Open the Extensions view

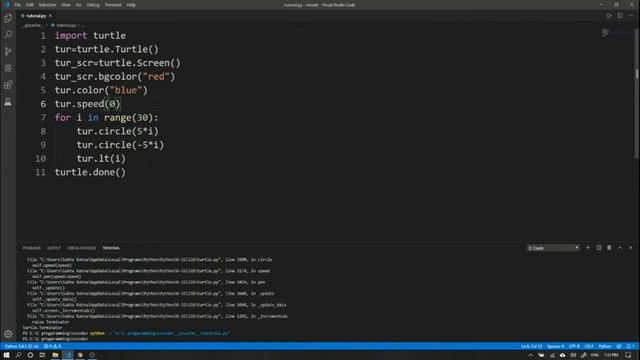click(8, 85)
